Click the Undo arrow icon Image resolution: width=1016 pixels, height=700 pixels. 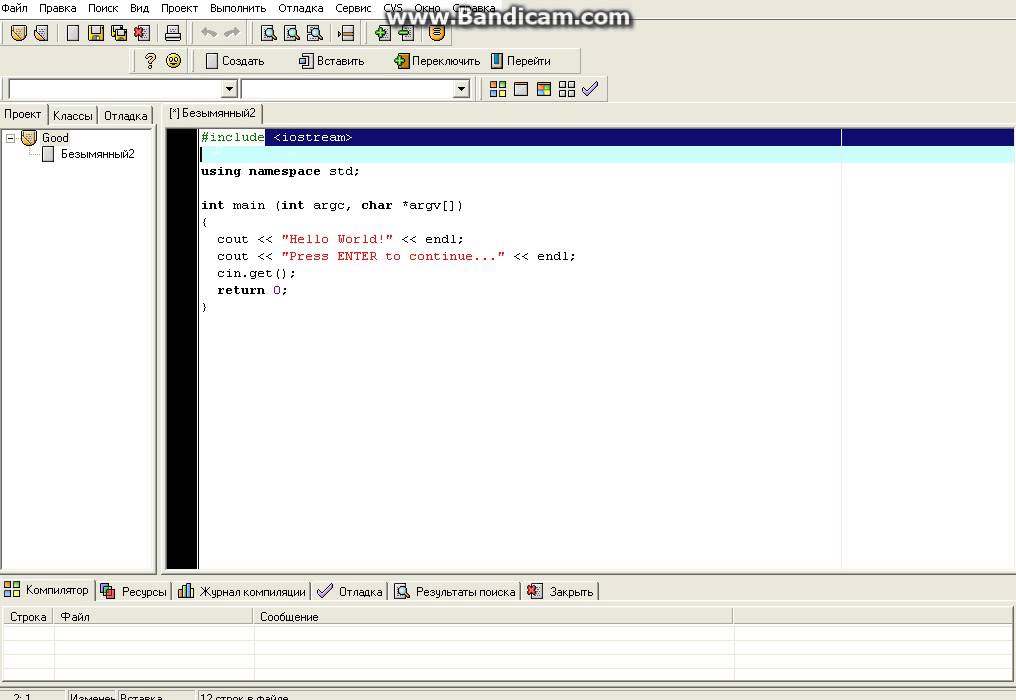tap(209, 32)
